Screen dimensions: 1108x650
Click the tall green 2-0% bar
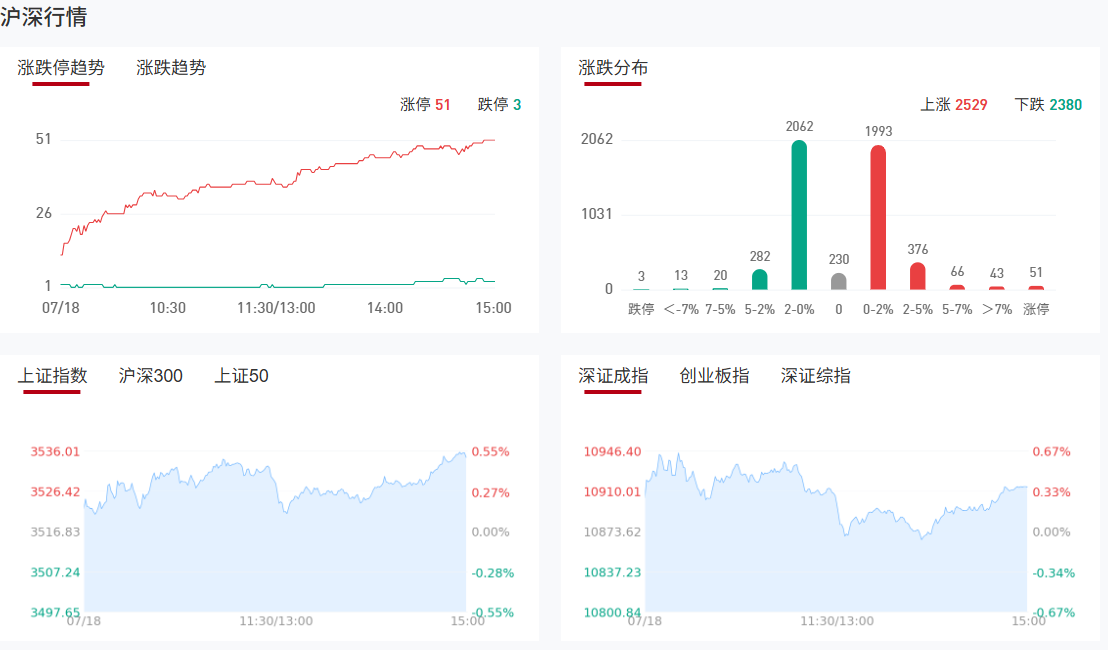pyautogui.click(x=799, y=215)
